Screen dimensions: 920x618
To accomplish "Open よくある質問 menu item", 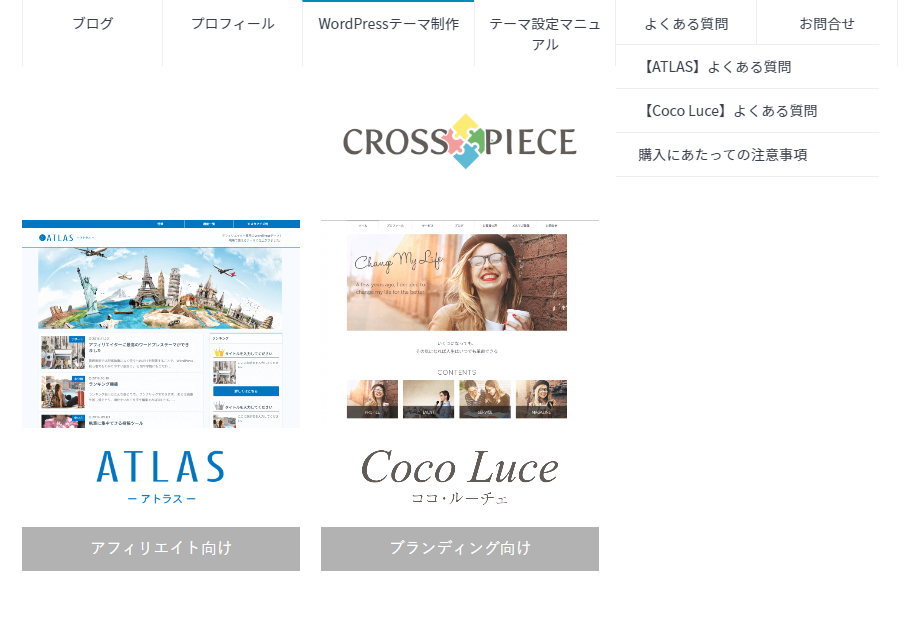I will pos(686,24).
